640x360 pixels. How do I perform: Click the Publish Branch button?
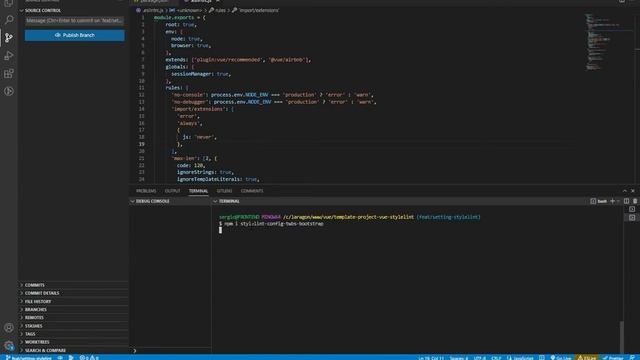tap(75, 35)
